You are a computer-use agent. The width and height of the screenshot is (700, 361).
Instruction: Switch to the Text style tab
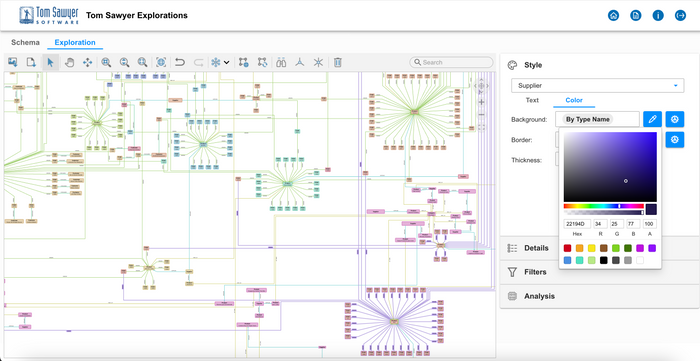click(x=532, y=100)
